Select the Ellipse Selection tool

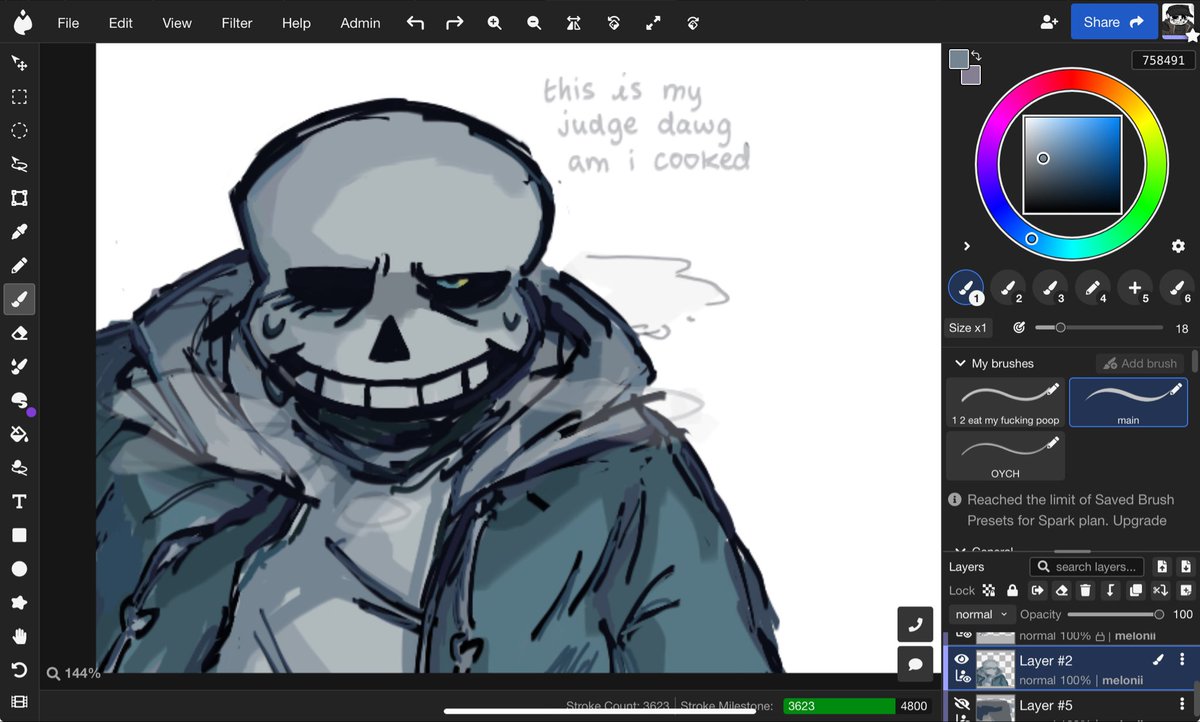[19, 131]
